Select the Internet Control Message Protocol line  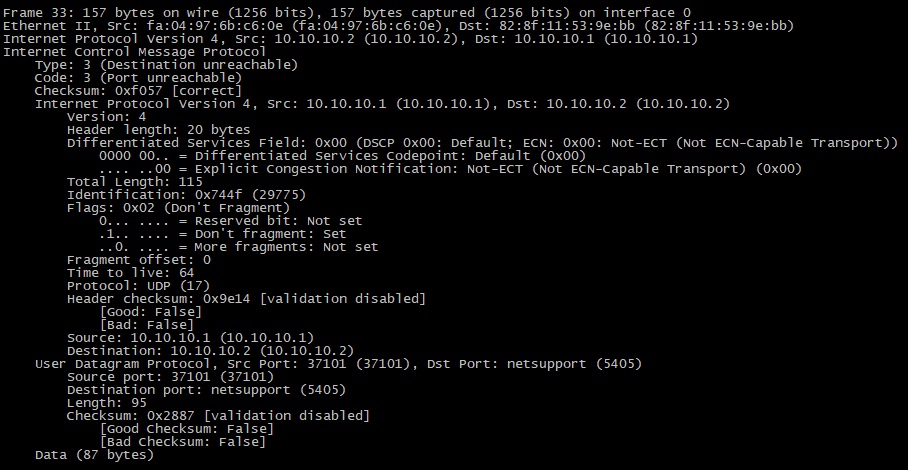134,51
